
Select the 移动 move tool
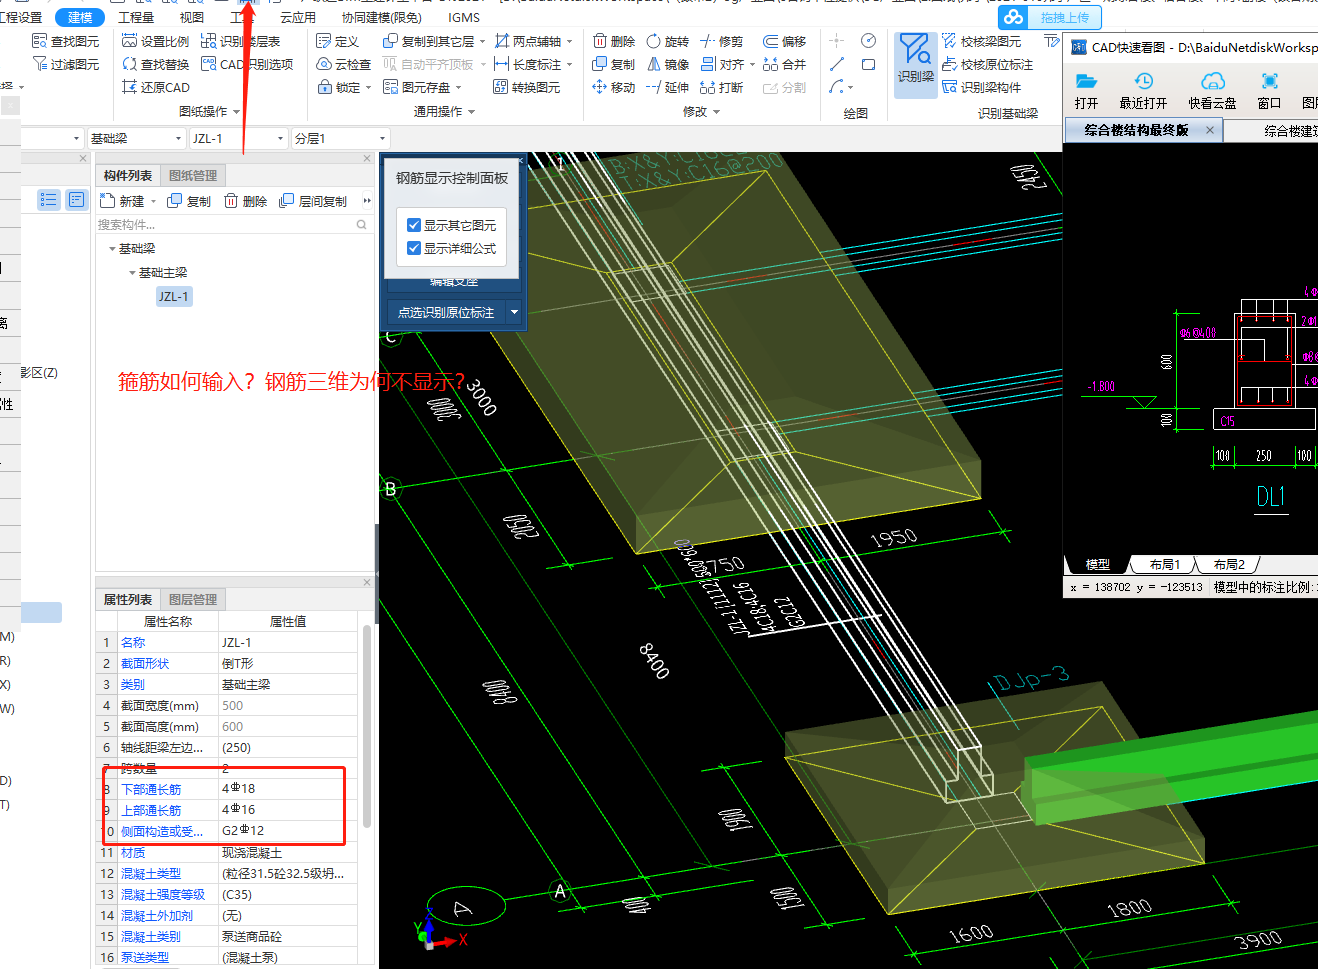tap(614, 87)
